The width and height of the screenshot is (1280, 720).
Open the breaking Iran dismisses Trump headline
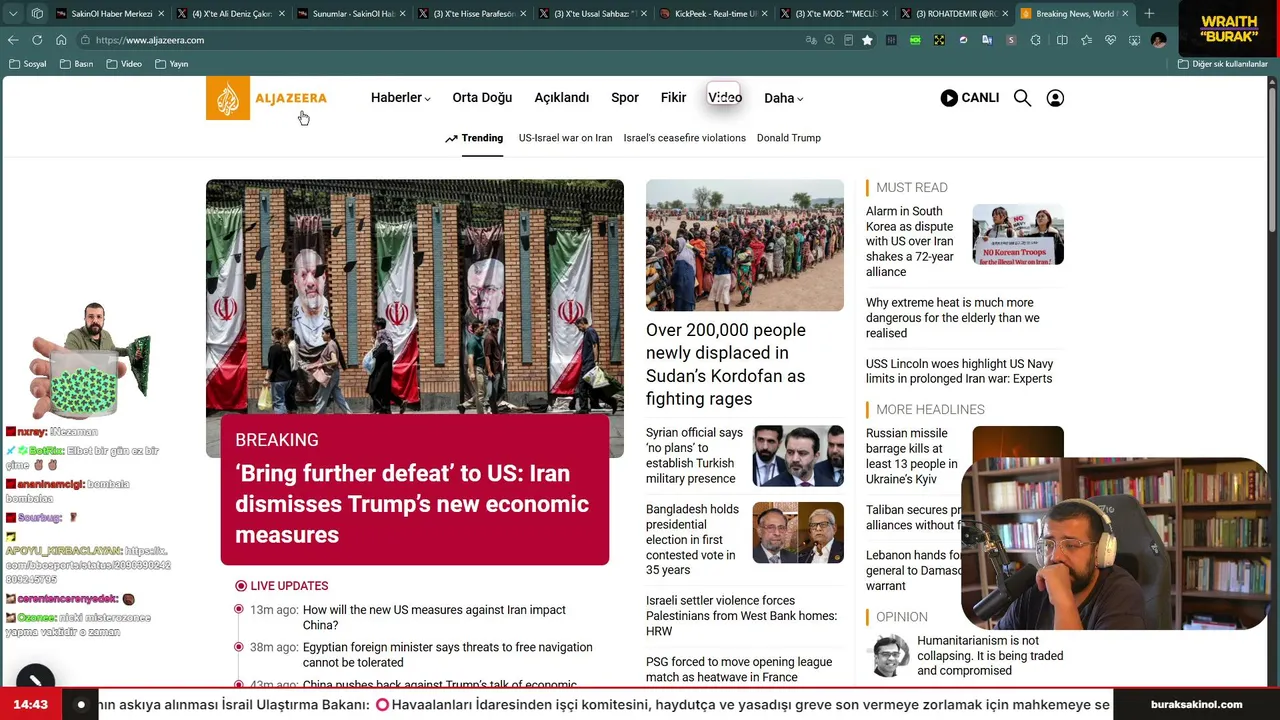[412, 504]
